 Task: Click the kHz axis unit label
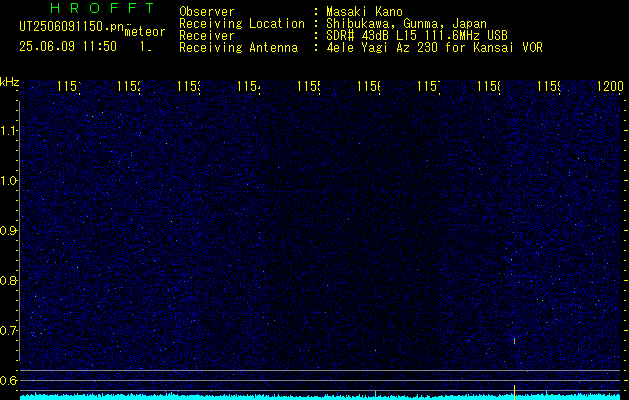pyautogui.click(x=10, y=82)
